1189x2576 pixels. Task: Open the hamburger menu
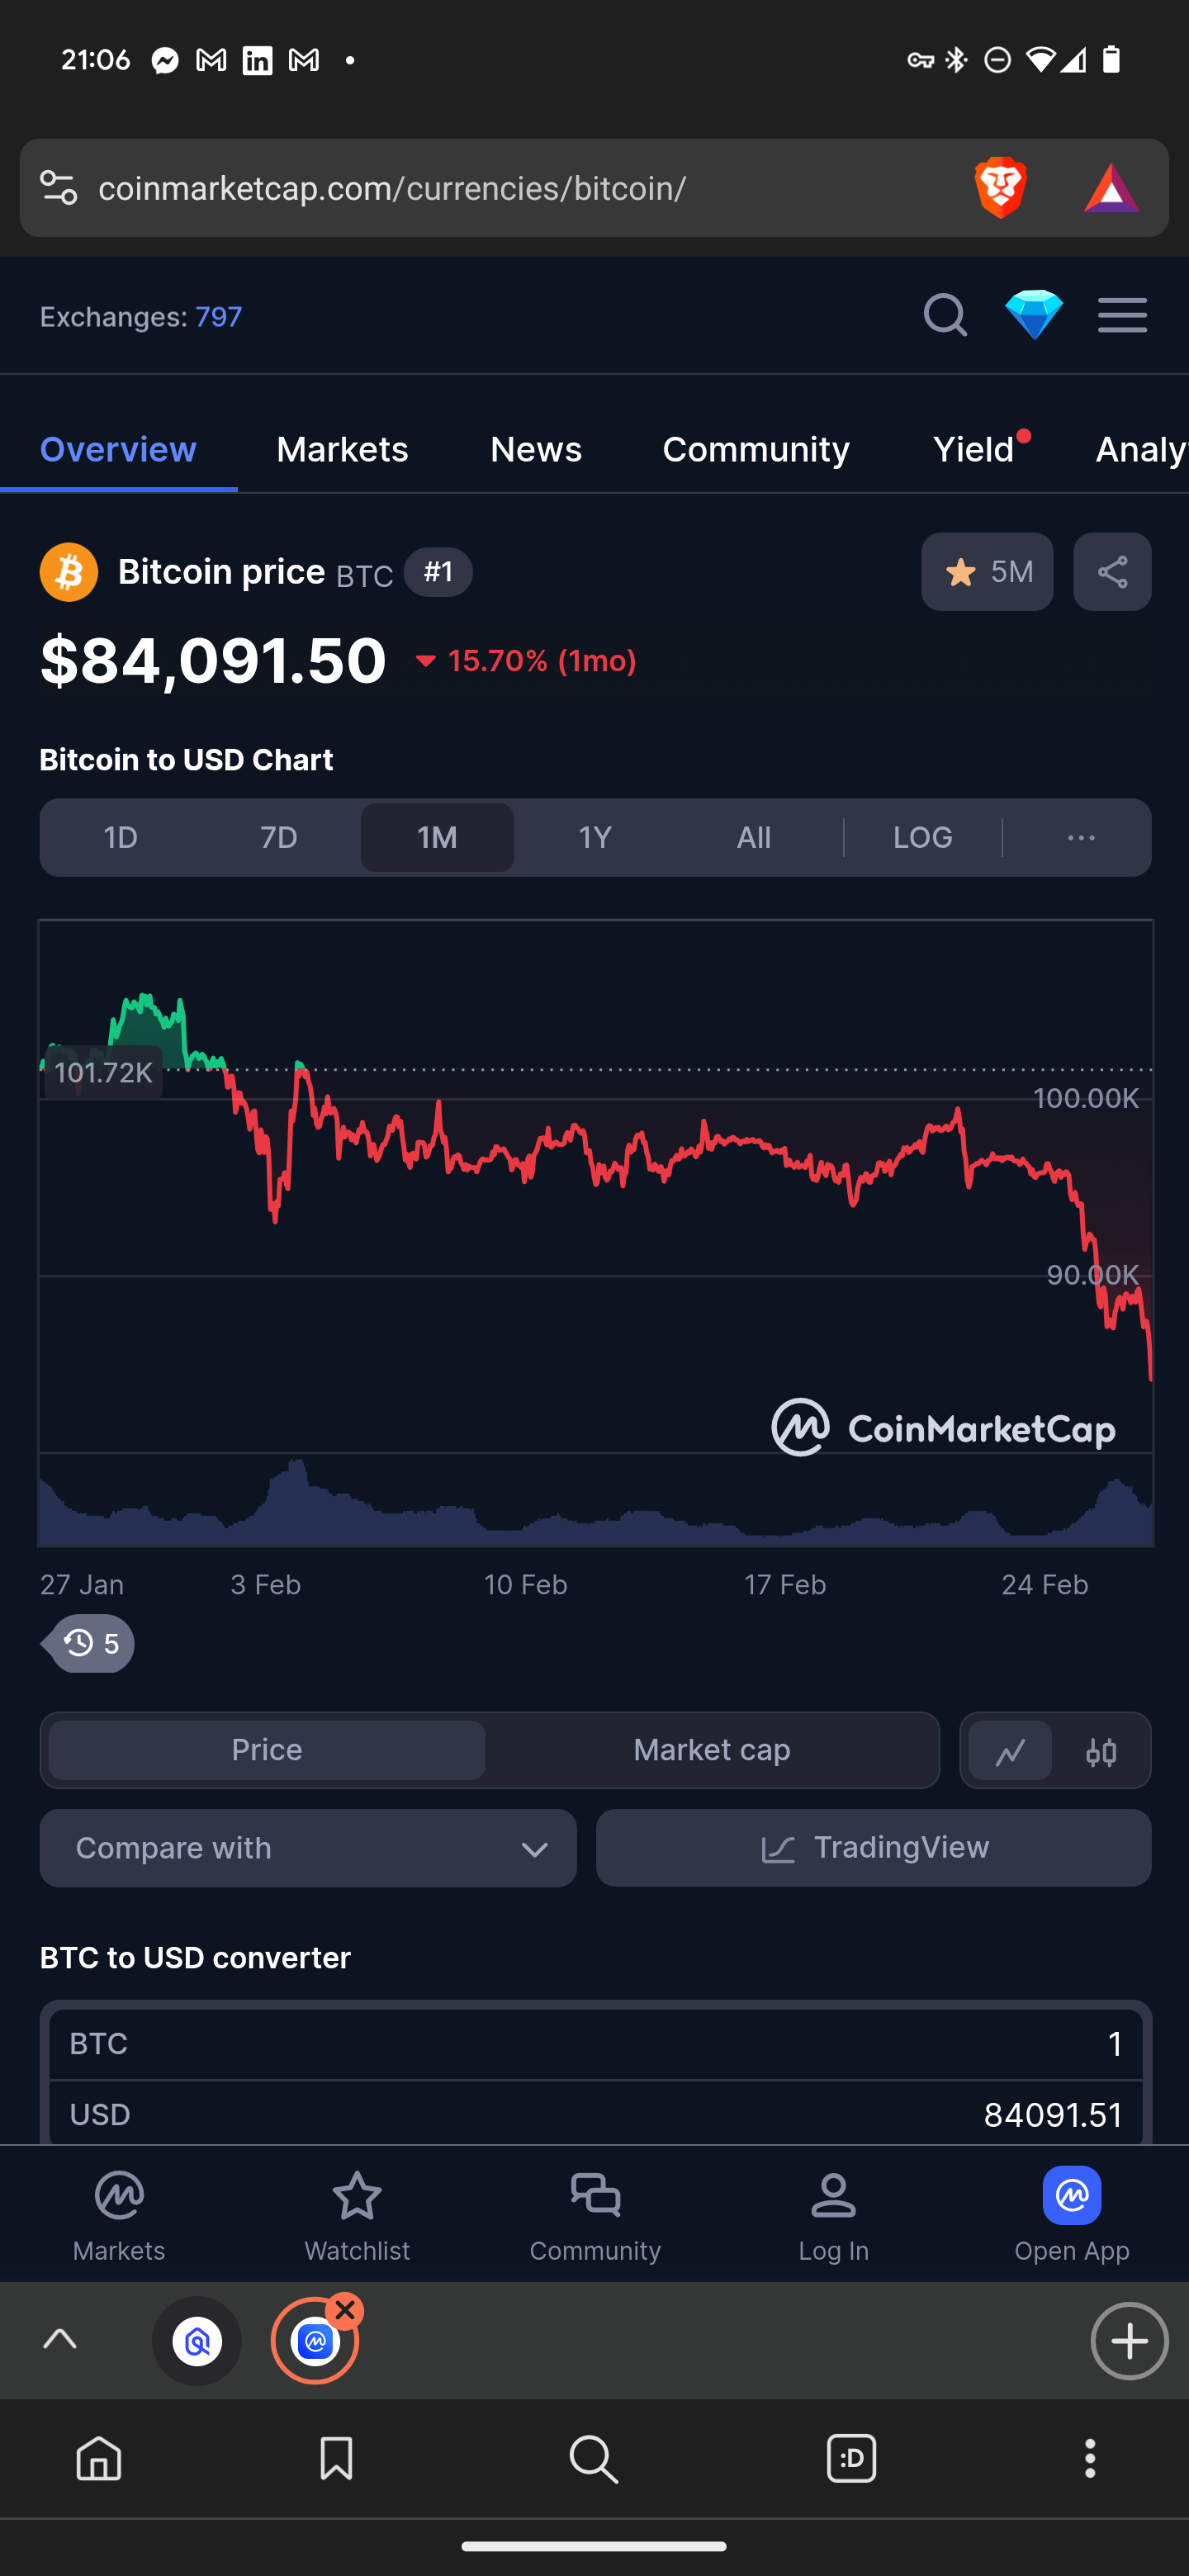(x=1122, y=316)
